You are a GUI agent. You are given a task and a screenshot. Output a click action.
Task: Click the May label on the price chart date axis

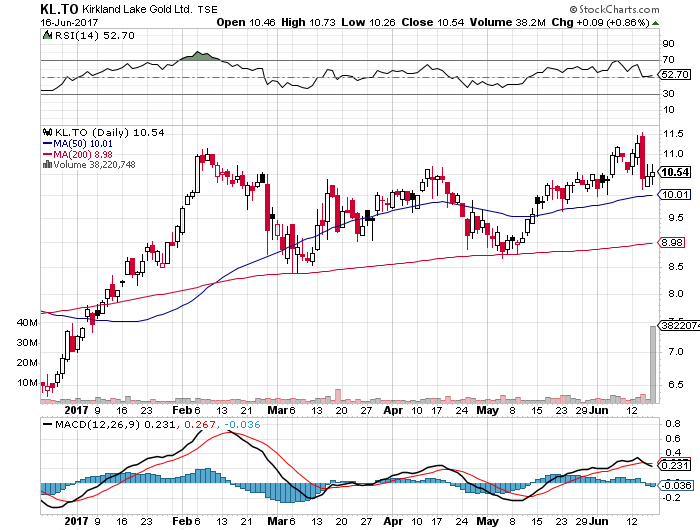coord(487,410)
